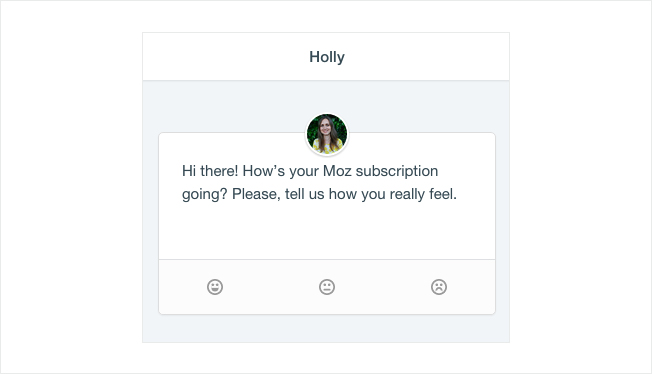Select the sad frowning face rating

pyautogui.click(x=439, y=287)
